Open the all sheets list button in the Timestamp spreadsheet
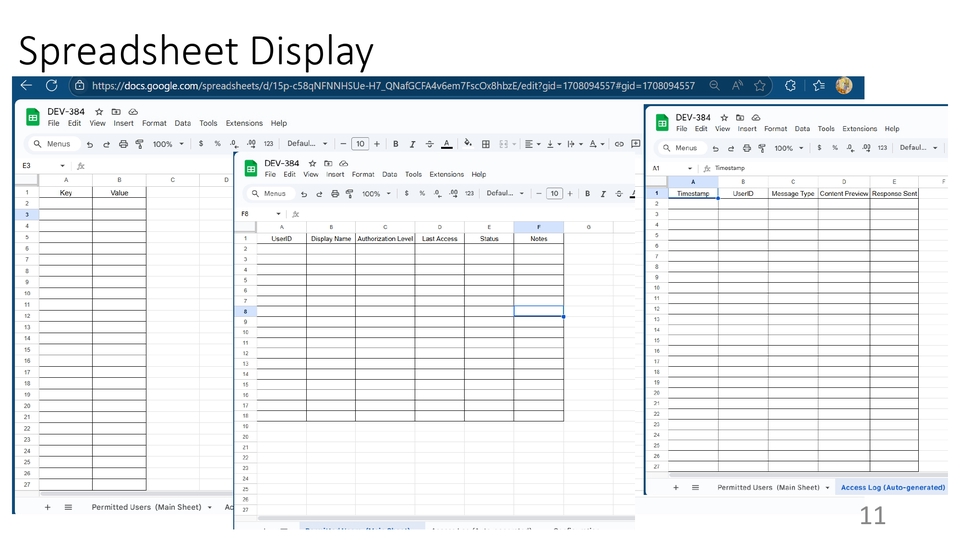This screenshot has width=960, height=540. 696,488
